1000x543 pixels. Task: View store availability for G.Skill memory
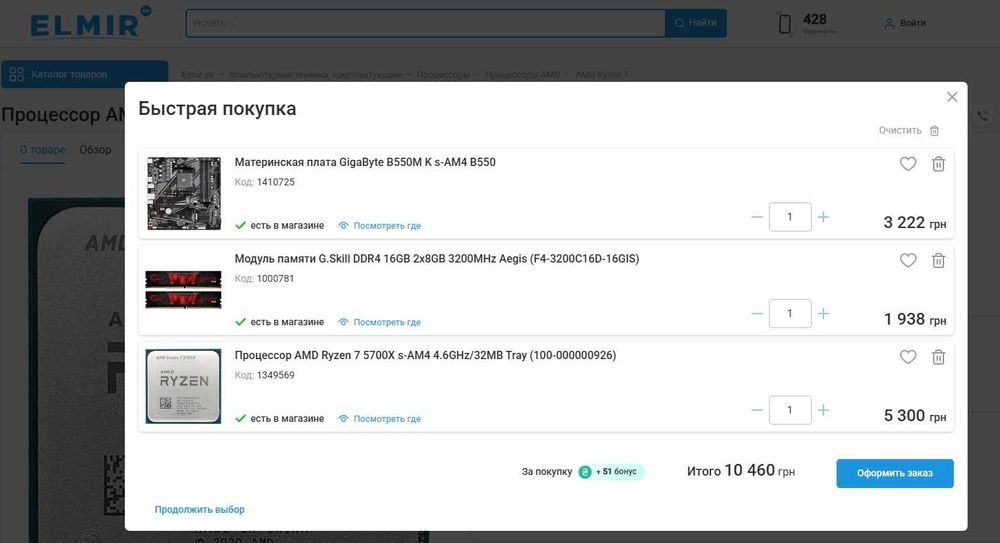click(379, 322)
